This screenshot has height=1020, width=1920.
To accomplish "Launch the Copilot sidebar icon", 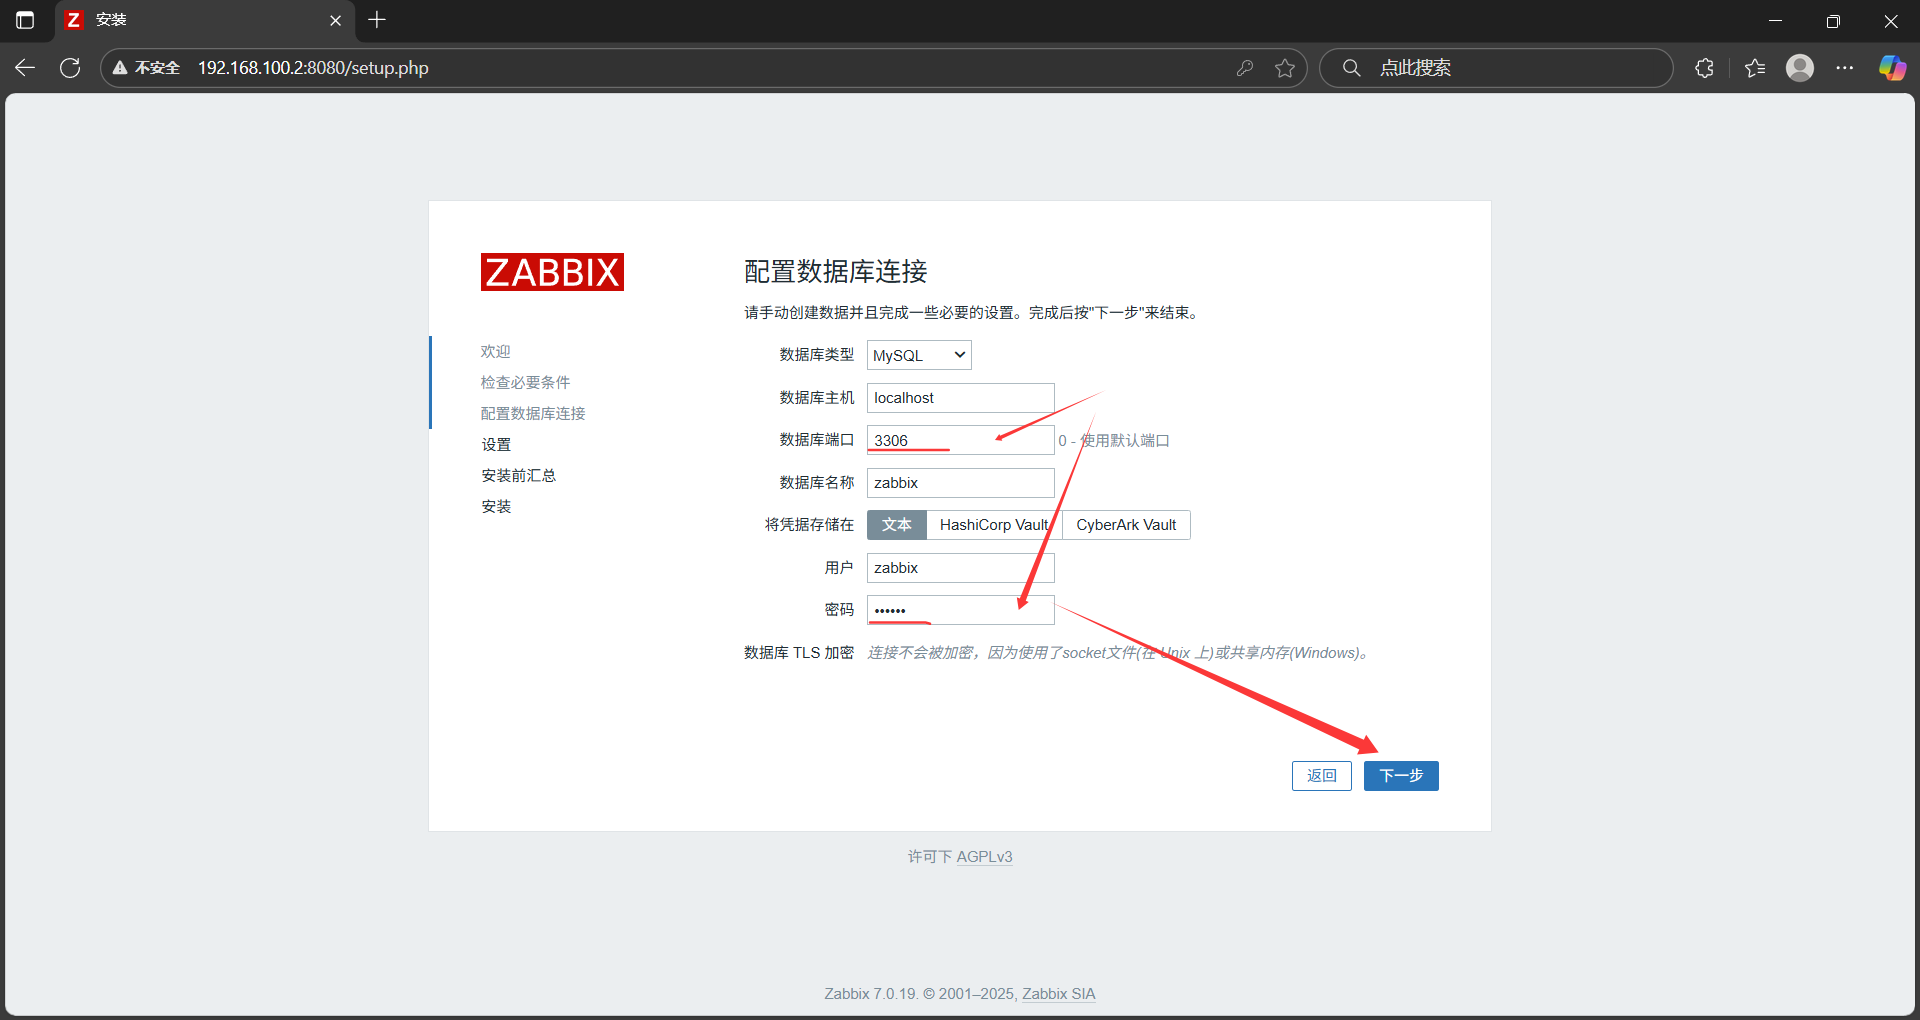I will pos(1892,68).
